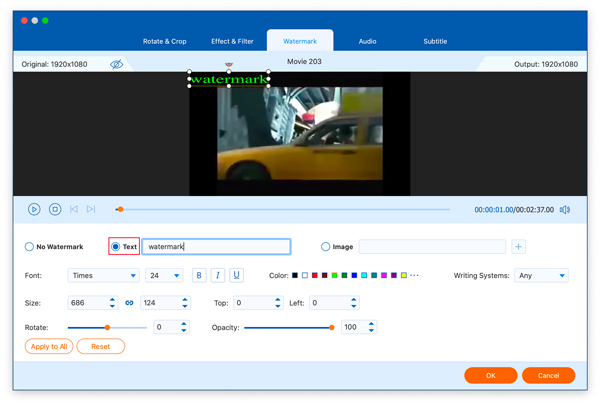Viewport: 600px width, 405px height.
Task: Toggle underline text formatting
Action: point(236,275)
